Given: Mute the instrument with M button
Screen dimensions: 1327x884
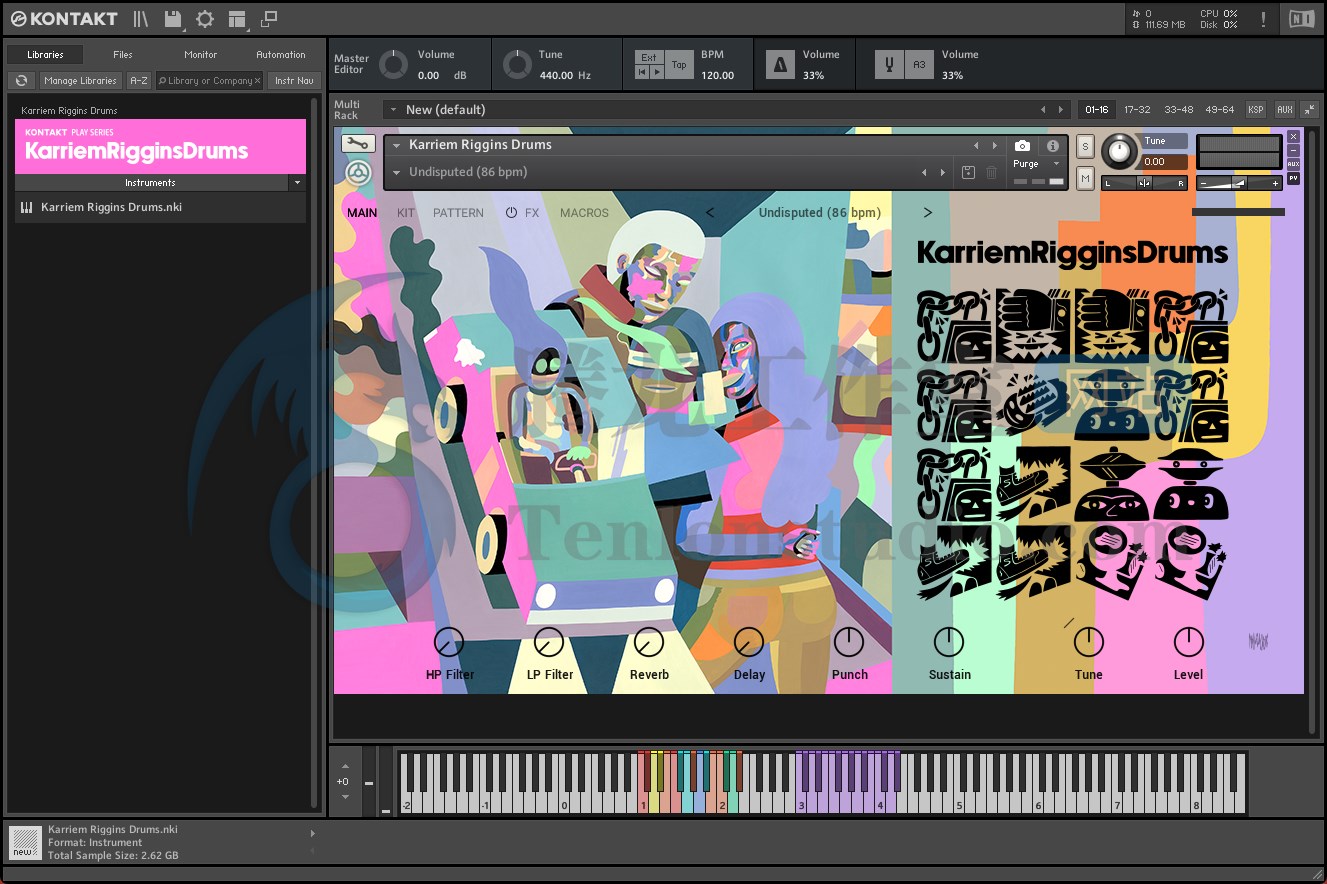Looking at the screenshot, I should 1085,178.
